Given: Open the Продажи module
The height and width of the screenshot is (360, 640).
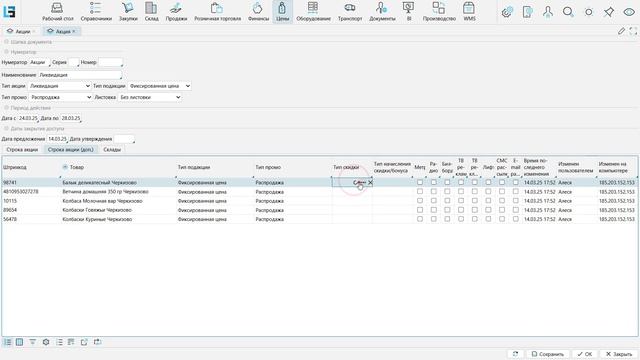Looking at the screenshot, I should point(176,12).
